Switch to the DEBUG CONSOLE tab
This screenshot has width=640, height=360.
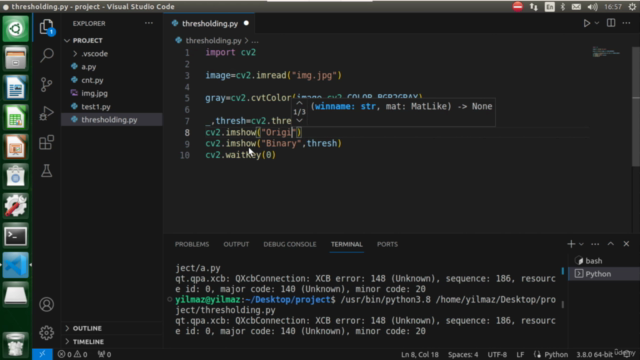point(290,244)
